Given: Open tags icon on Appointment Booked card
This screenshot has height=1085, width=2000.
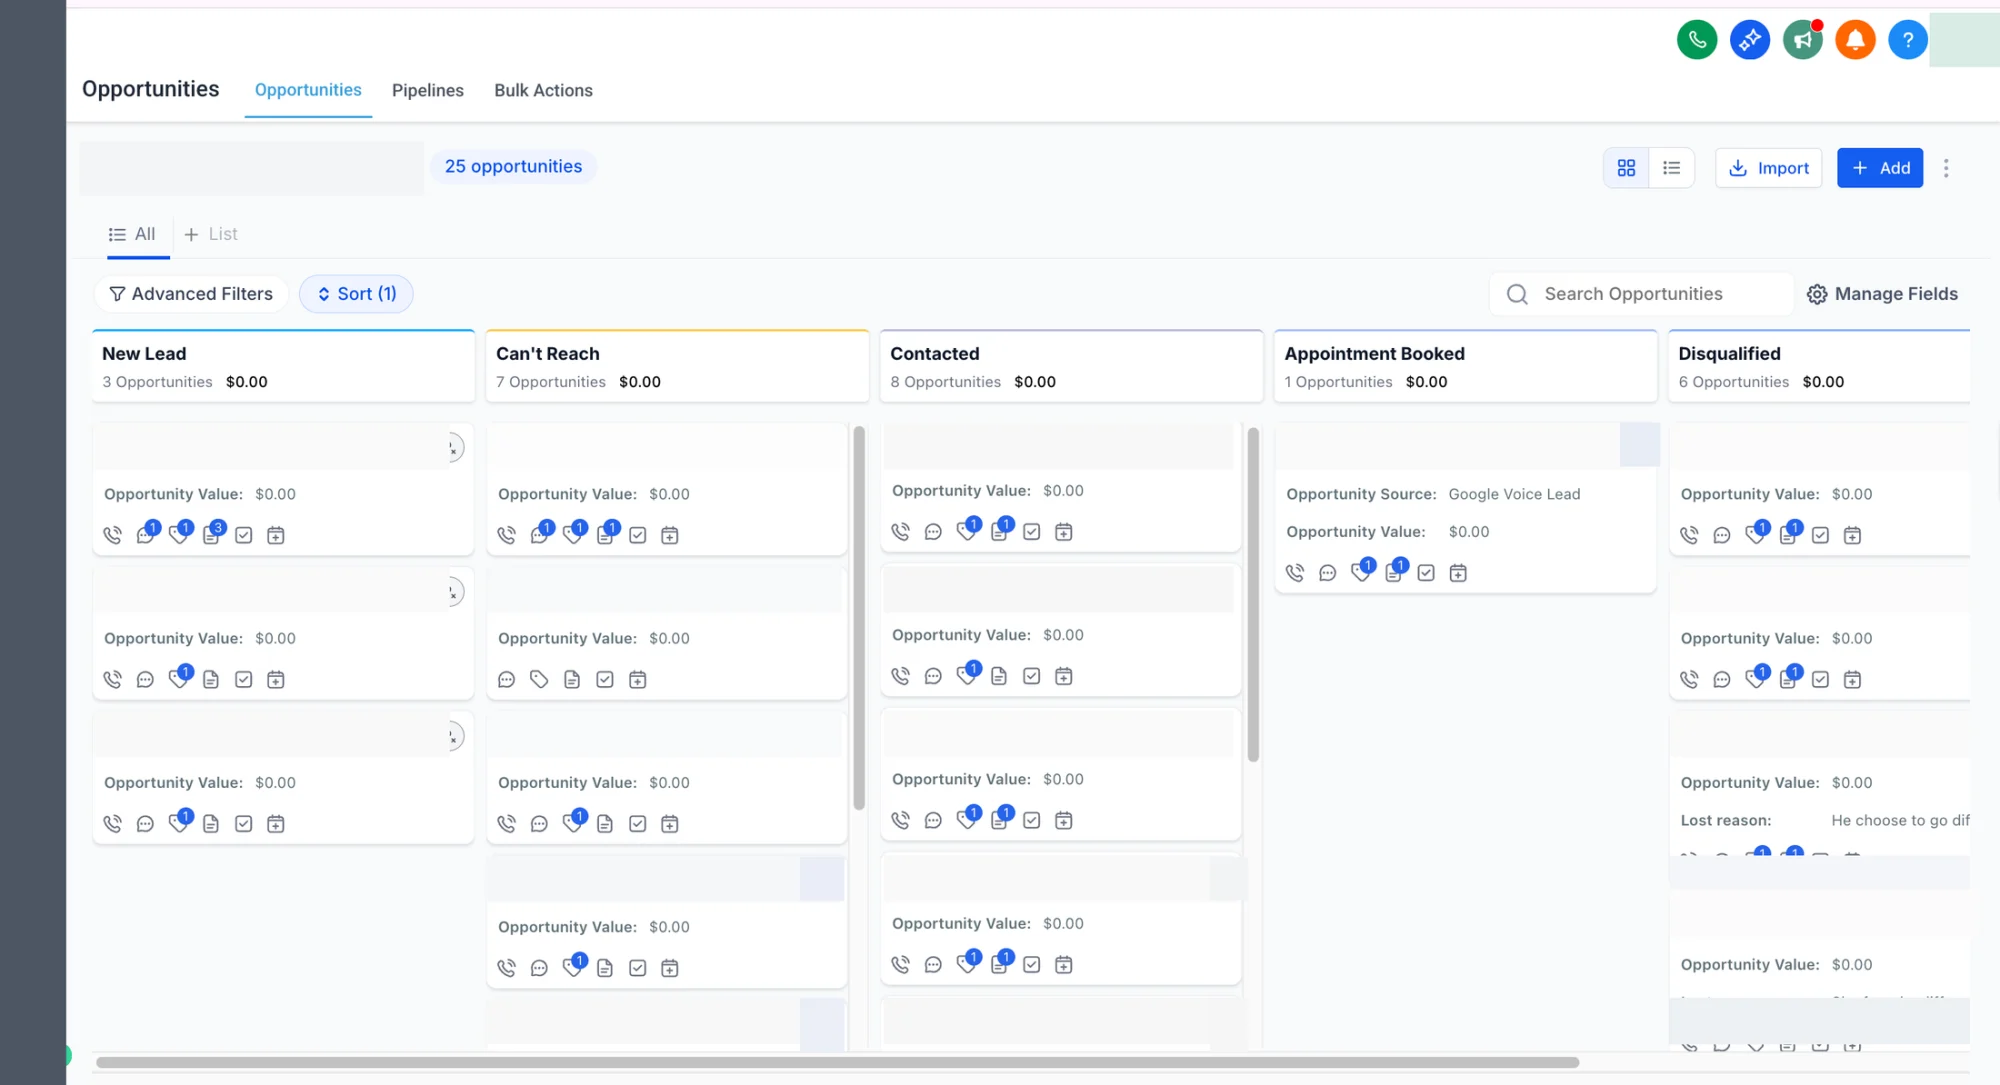Looking at the screenshot, I should click(x=1361, y=572).
